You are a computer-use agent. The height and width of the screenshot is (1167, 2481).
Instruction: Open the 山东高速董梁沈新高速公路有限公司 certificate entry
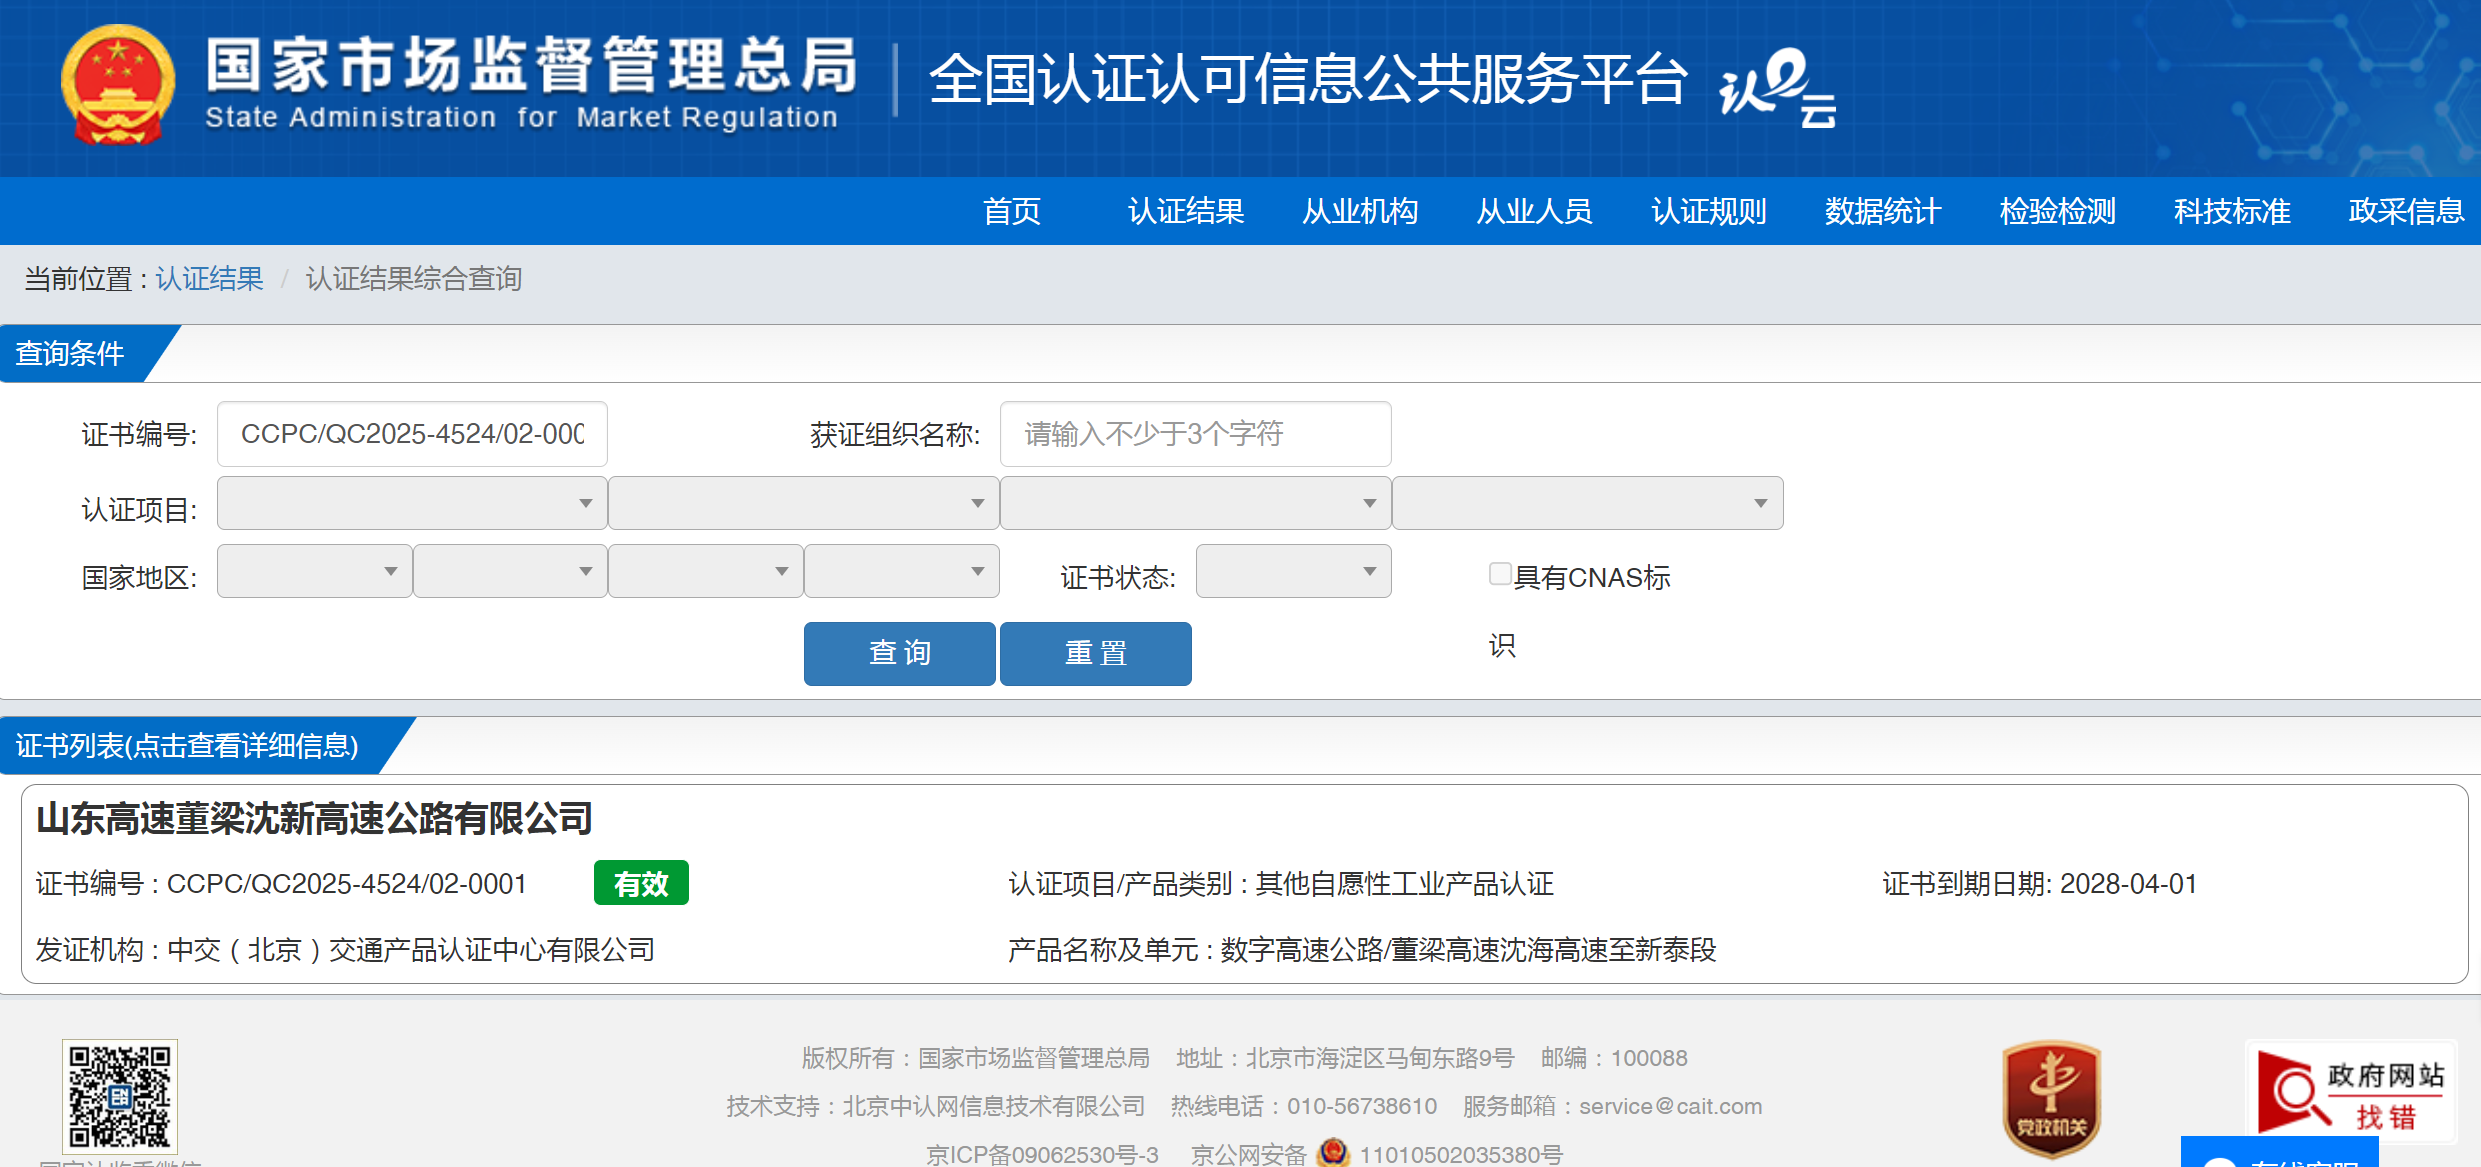(314, 819)
